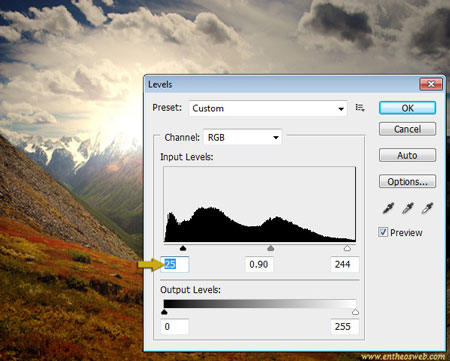The image size is (450, 361).
Task: Click the midtone field showing 0.90
Action: tap(259, 264)
